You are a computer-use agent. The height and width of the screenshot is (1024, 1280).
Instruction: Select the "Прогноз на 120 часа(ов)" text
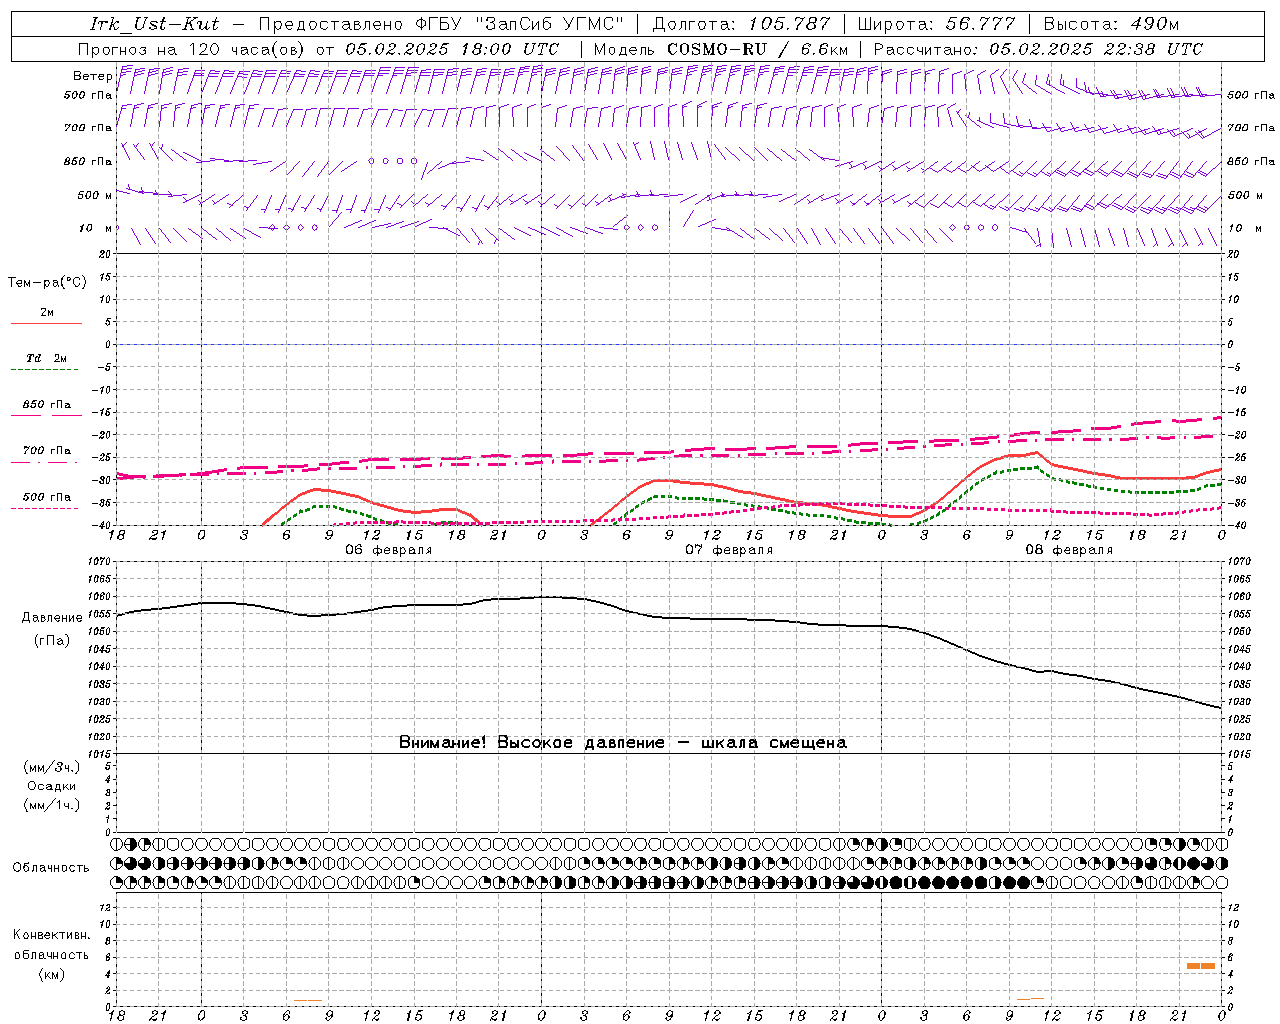(x=193, y=49)
